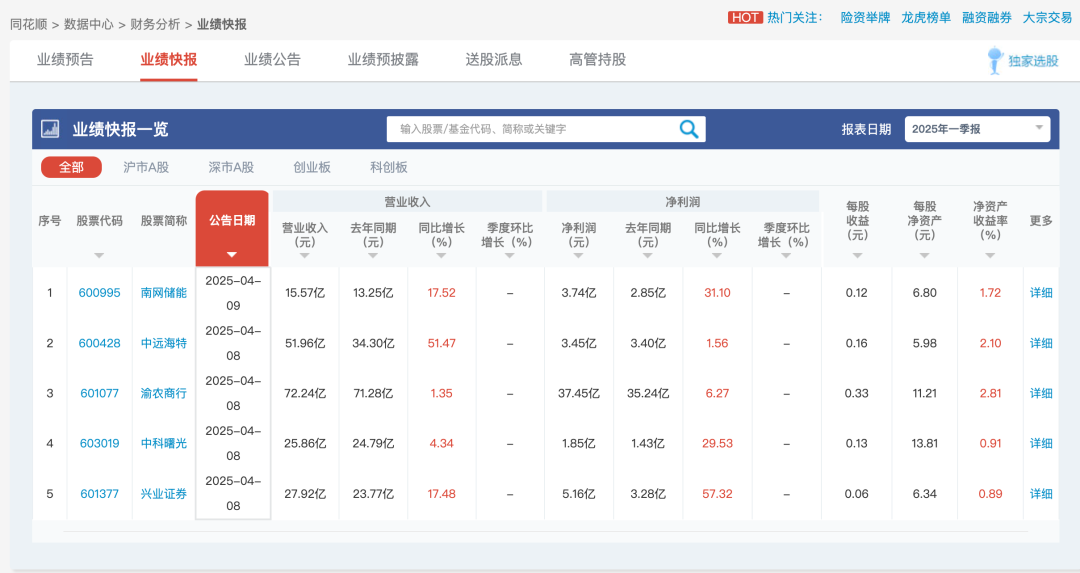Open stock code 601077
Screen dimensions: 1080x573
(99, 393)
